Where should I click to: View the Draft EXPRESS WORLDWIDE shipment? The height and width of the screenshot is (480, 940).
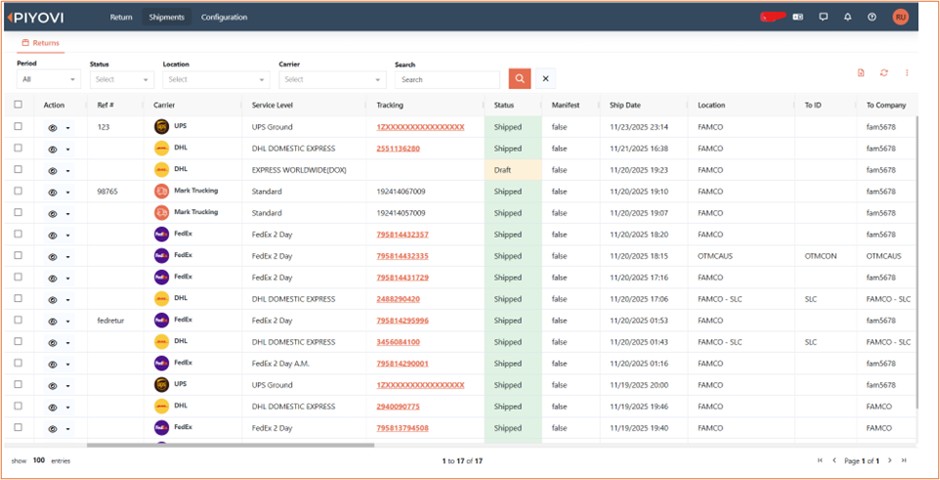click(53, 171)
